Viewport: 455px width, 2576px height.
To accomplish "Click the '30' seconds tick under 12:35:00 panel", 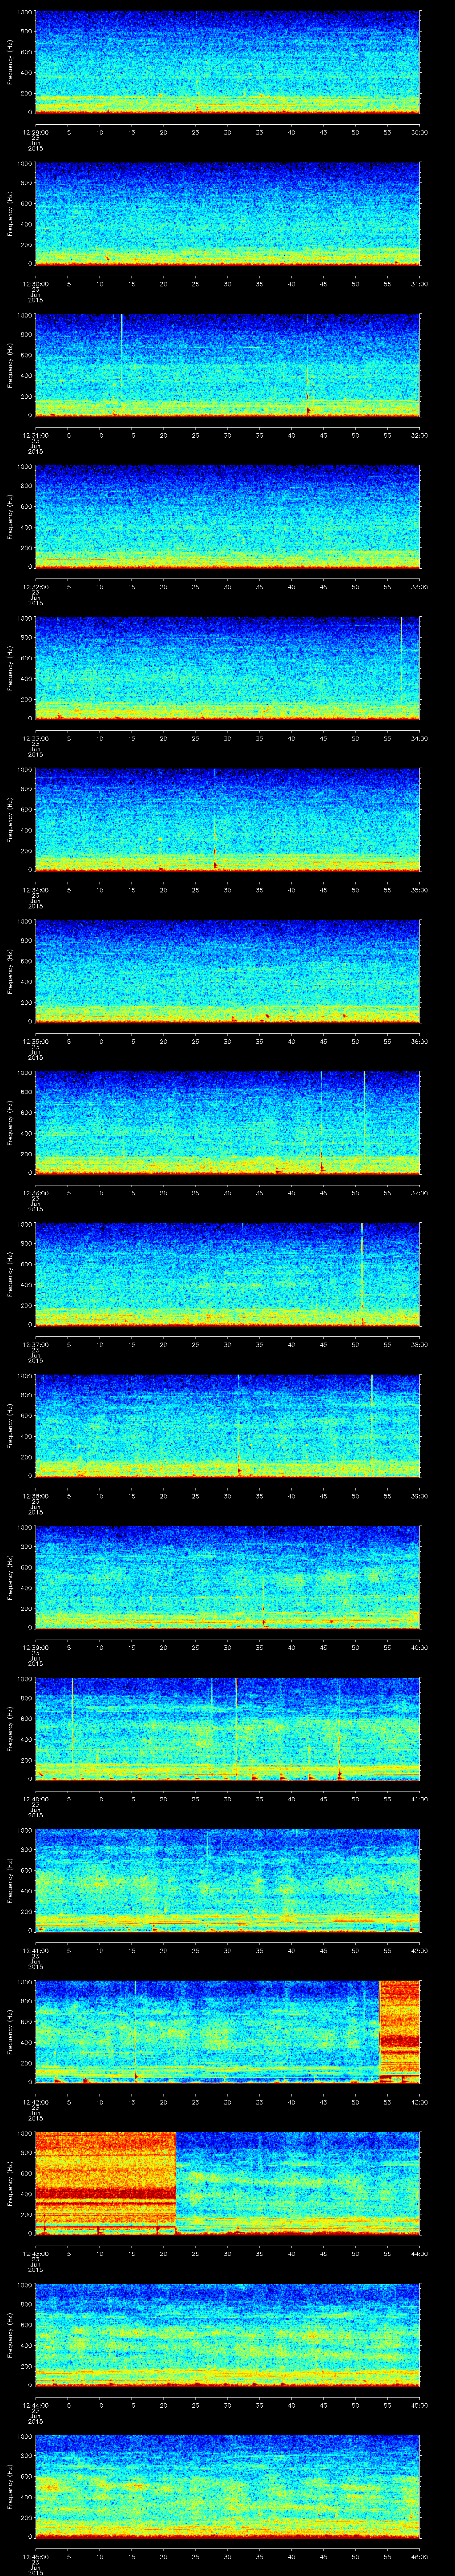I will [x=227, y=1041].
